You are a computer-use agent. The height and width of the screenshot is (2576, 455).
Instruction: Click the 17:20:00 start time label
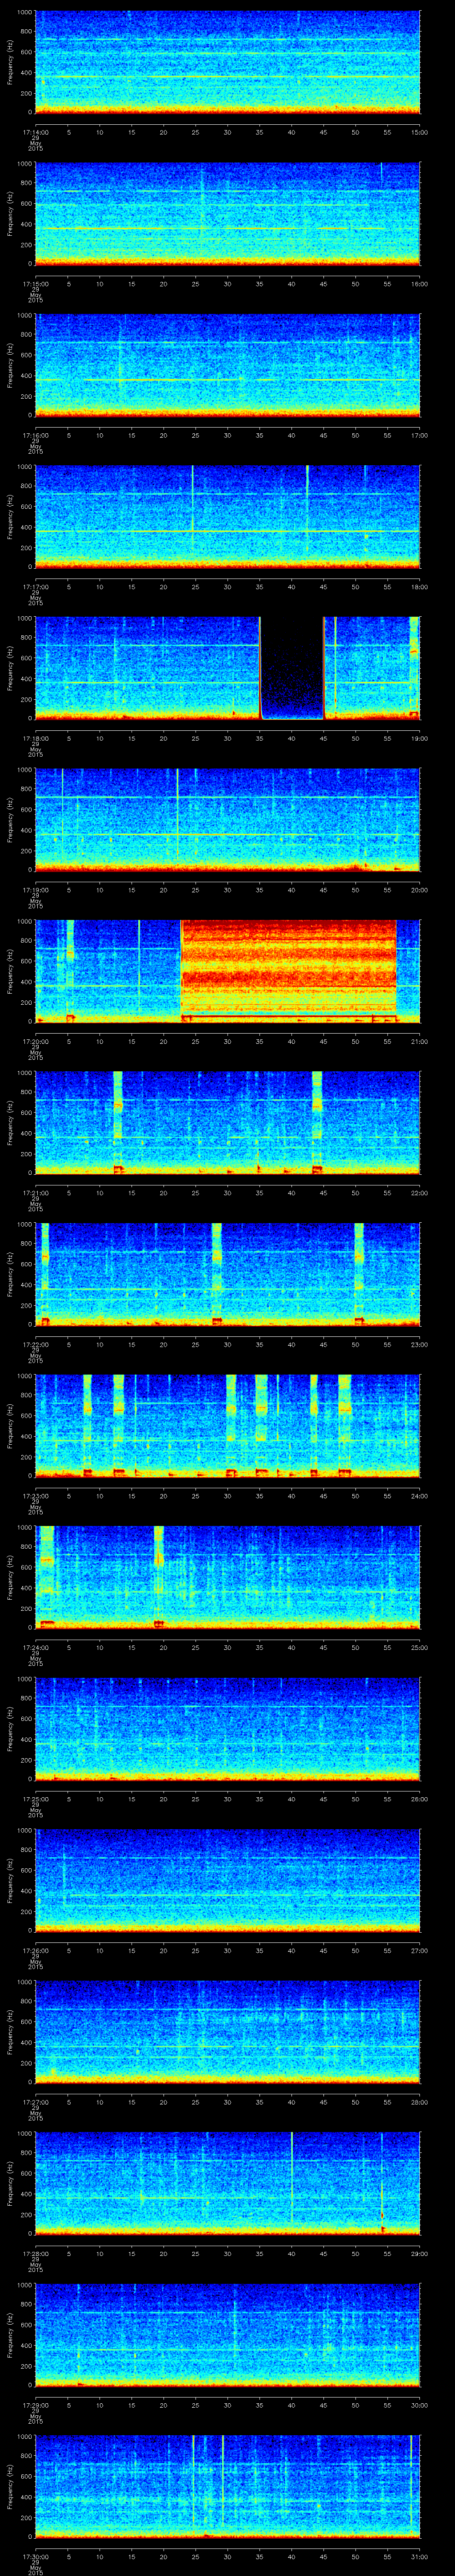[x=35, y=1041]
